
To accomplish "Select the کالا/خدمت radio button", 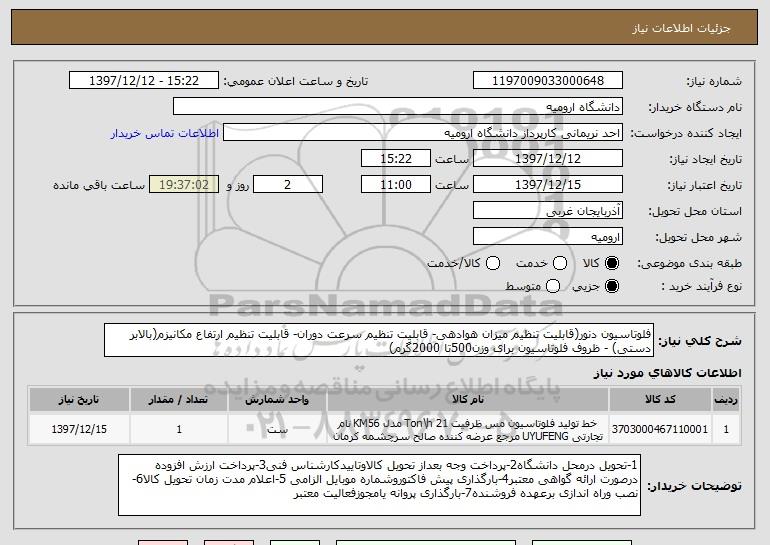I will click(x=493, y=264).
